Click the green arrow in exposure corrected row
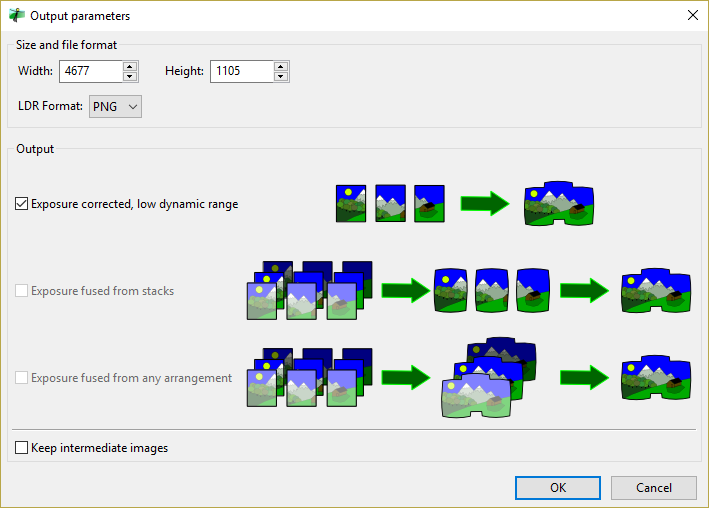The width and height of the screenshot is (709, 508). (484, 204)
